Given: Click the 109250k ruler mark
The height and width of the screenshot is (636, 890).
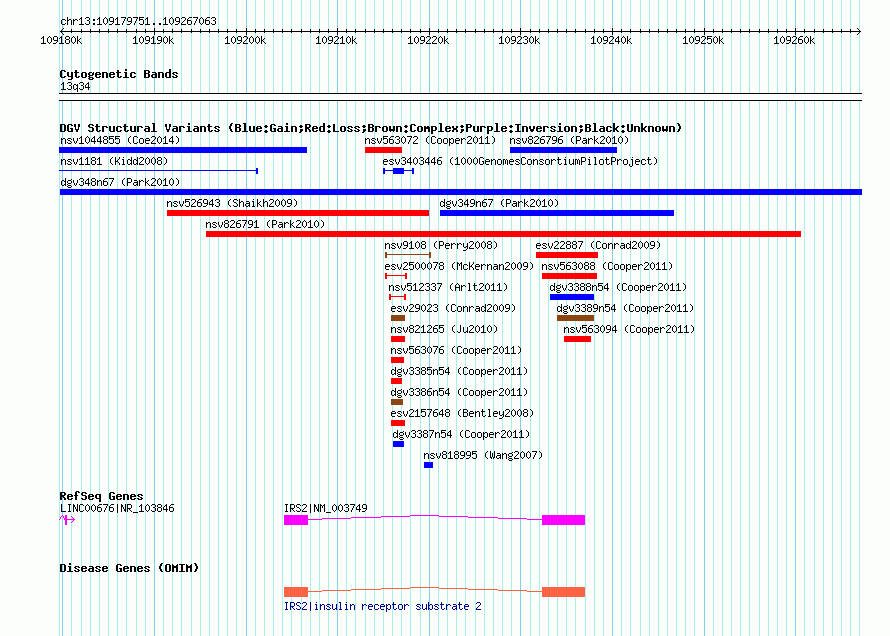Looking at the screenshot, I should [x=703, y=40].
